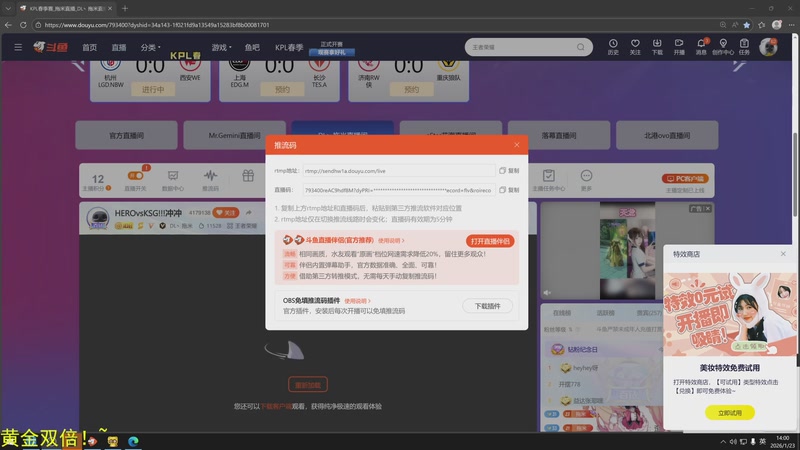Expand the 分类 dropdown in navigation
The width and height of the screenshot is (800, 450).
click(x=151, y=47)
